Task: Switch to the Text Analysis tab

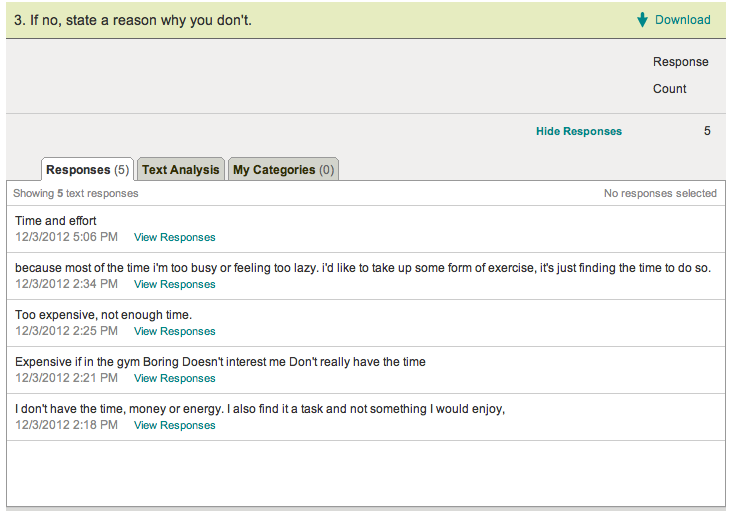Action: [x=181, y=169]
